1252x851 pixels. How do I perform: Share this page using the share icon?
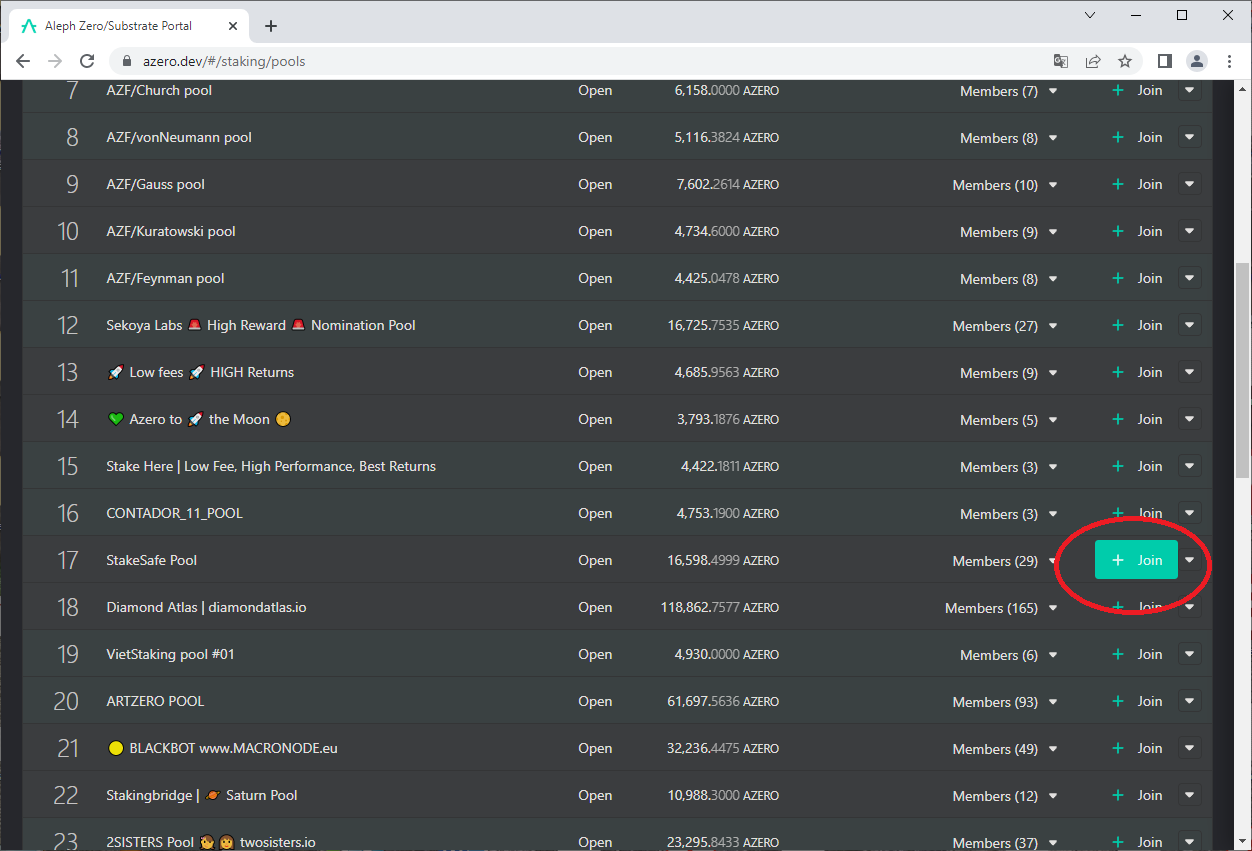1093,61
